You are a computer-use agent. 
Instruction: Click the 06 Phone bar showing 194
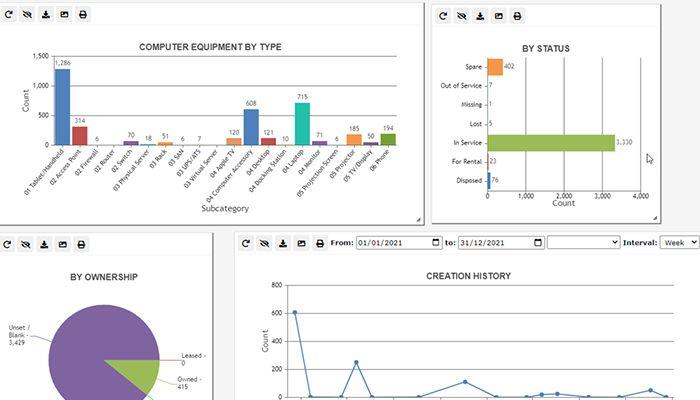388,139
